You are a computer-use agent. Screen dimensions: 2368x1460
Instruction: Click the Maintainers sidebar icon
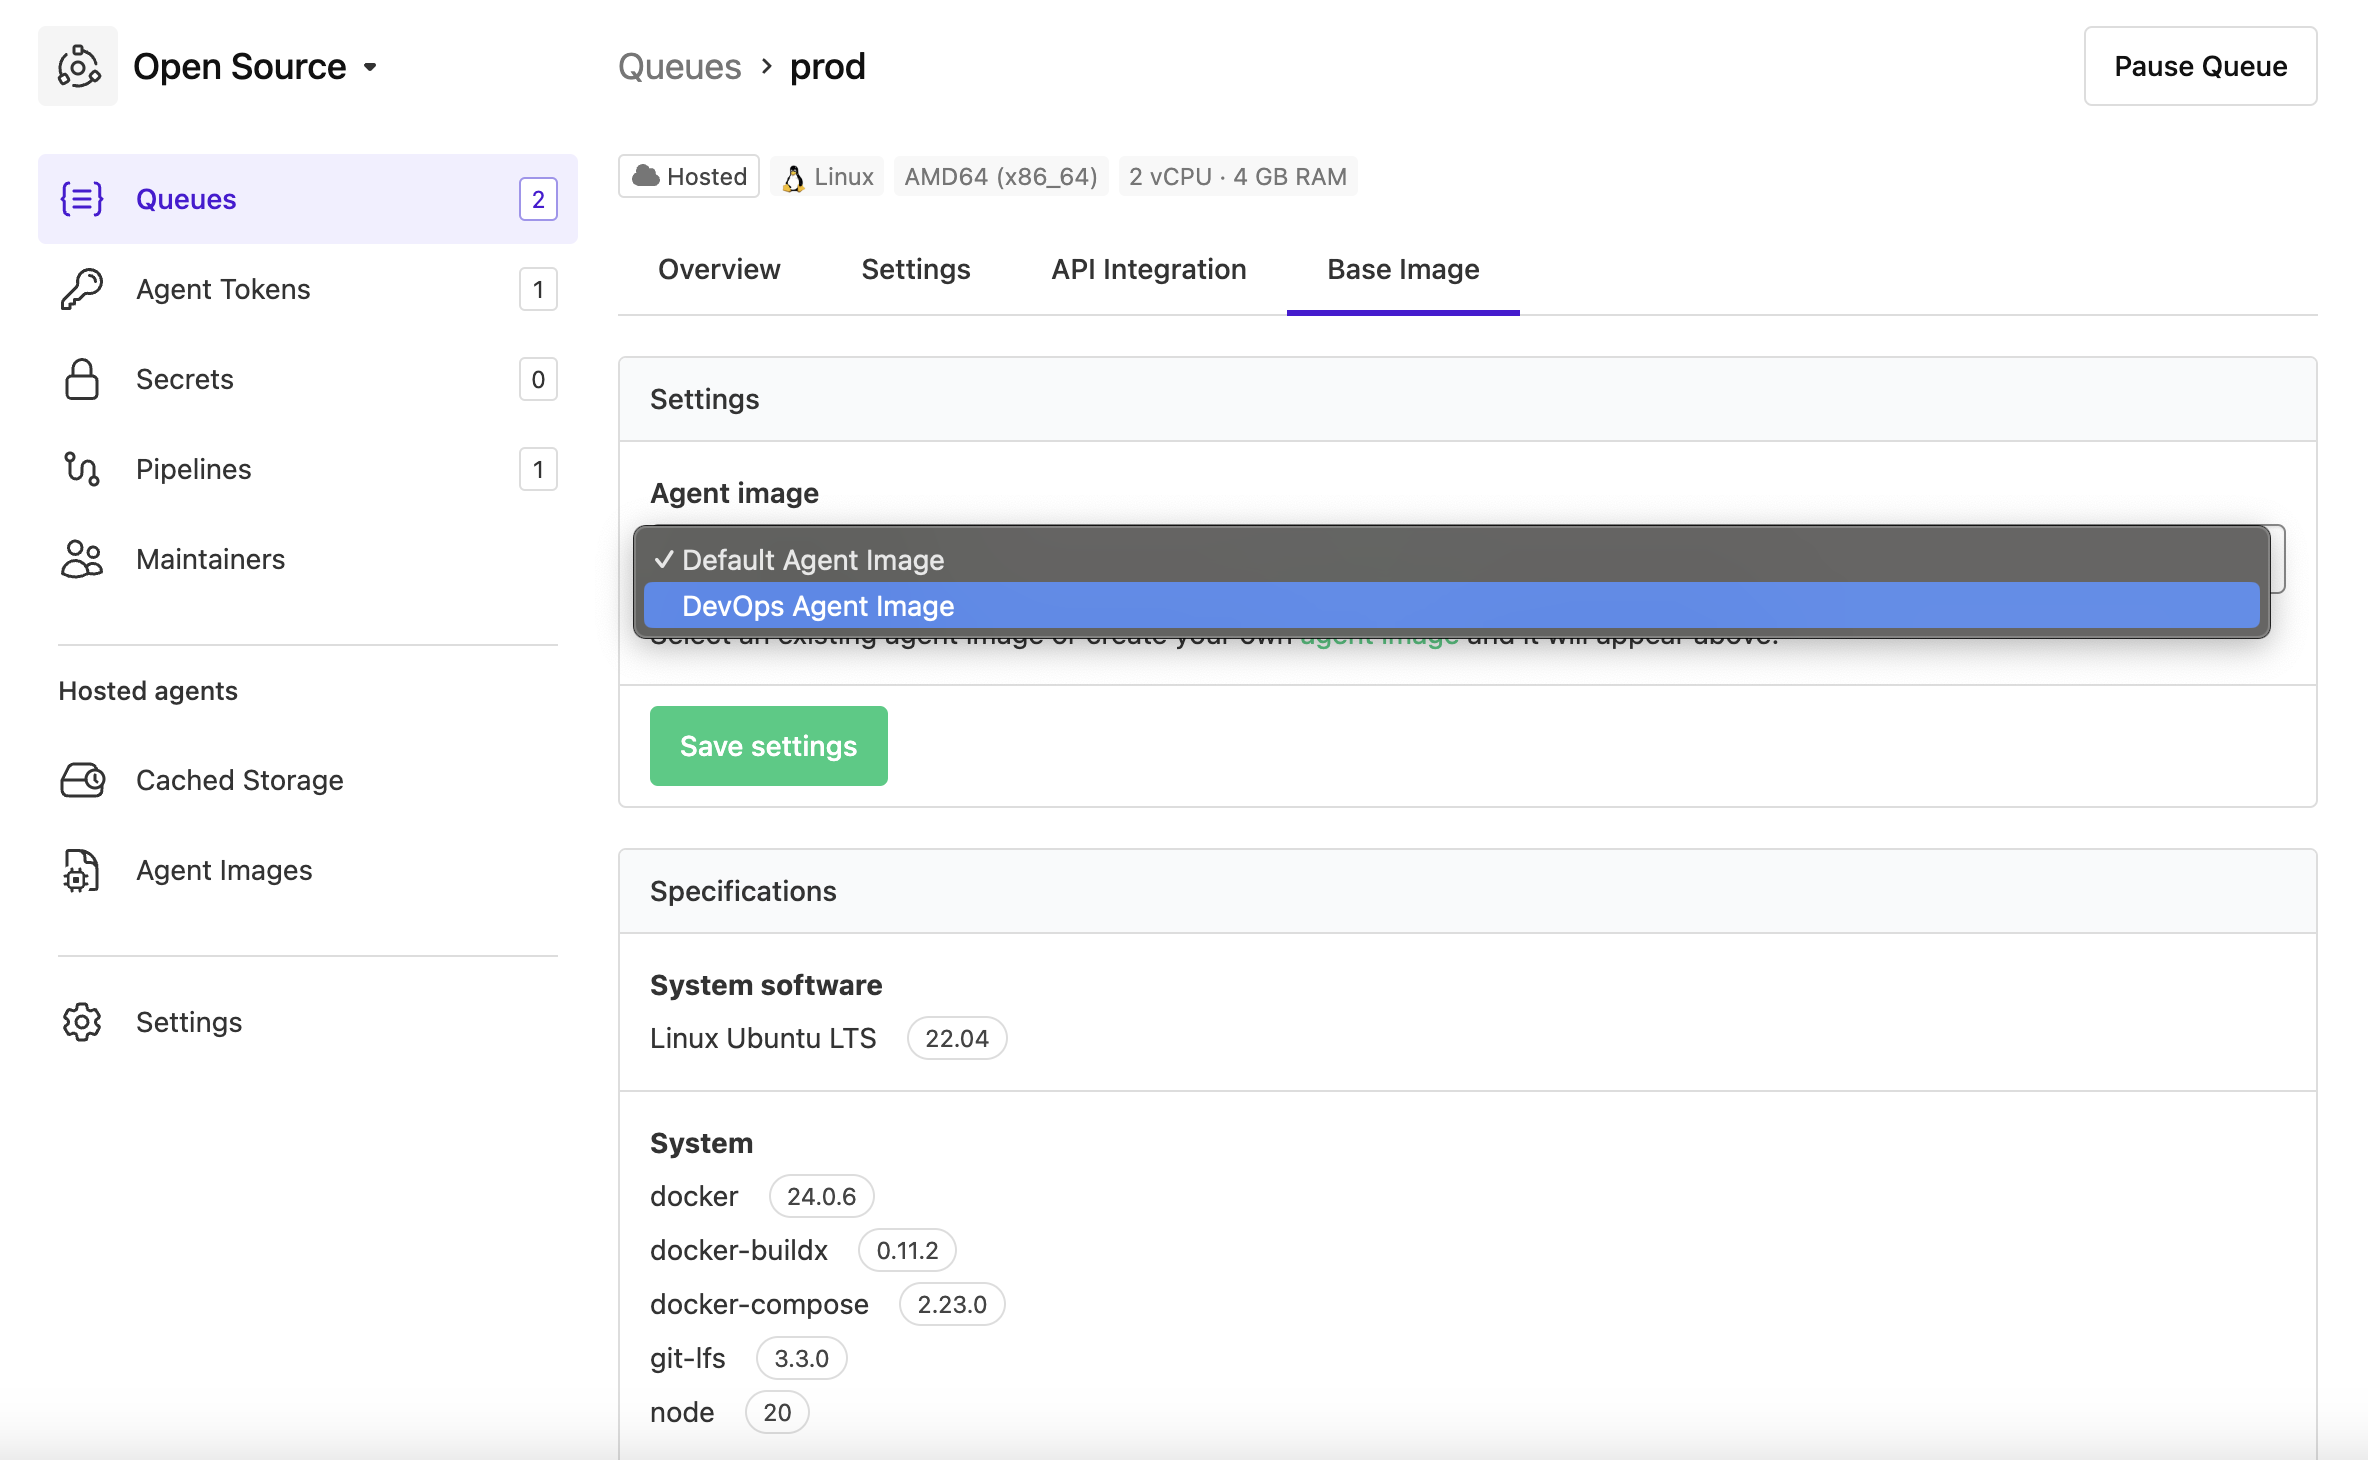click(83, 557)
